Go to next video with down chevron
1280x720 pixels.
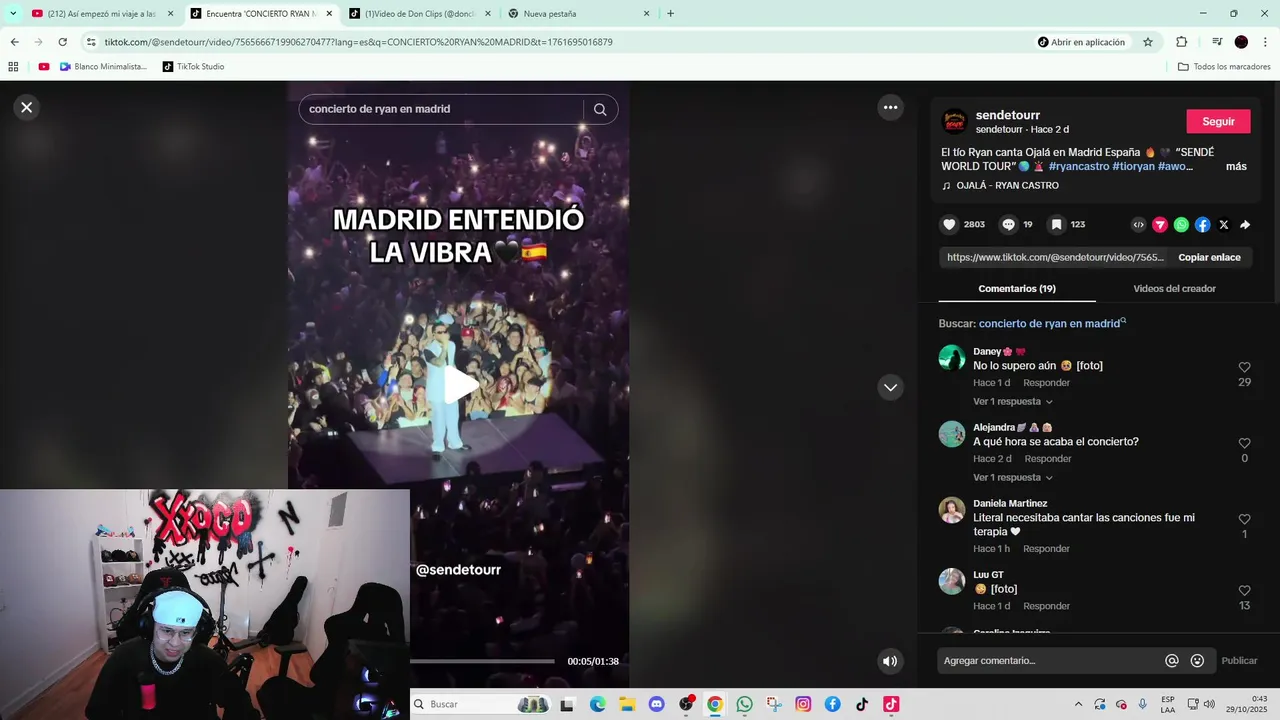coord(890,387)
